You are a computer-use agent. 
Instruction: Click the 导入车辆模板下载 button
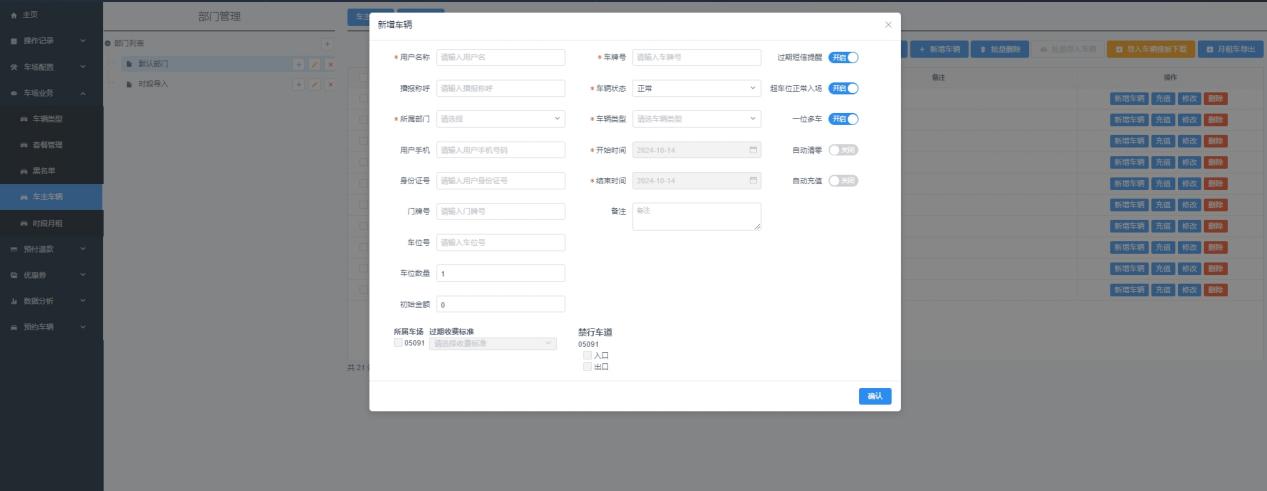1150,49
